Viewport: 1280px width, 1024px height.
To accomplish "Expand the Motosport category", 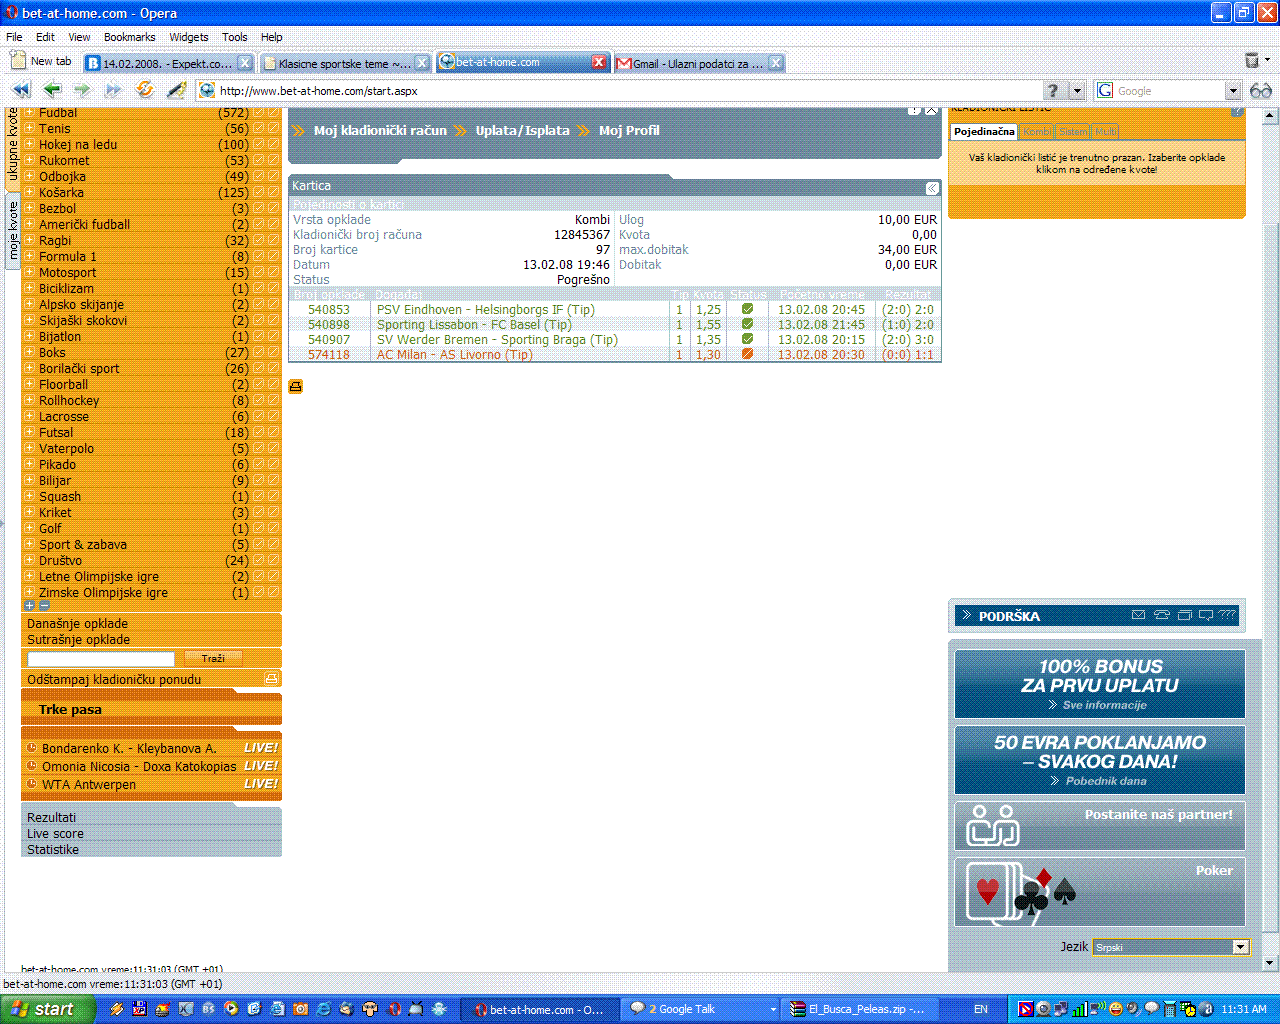I will pyautogui.click(x=29, y=273).
